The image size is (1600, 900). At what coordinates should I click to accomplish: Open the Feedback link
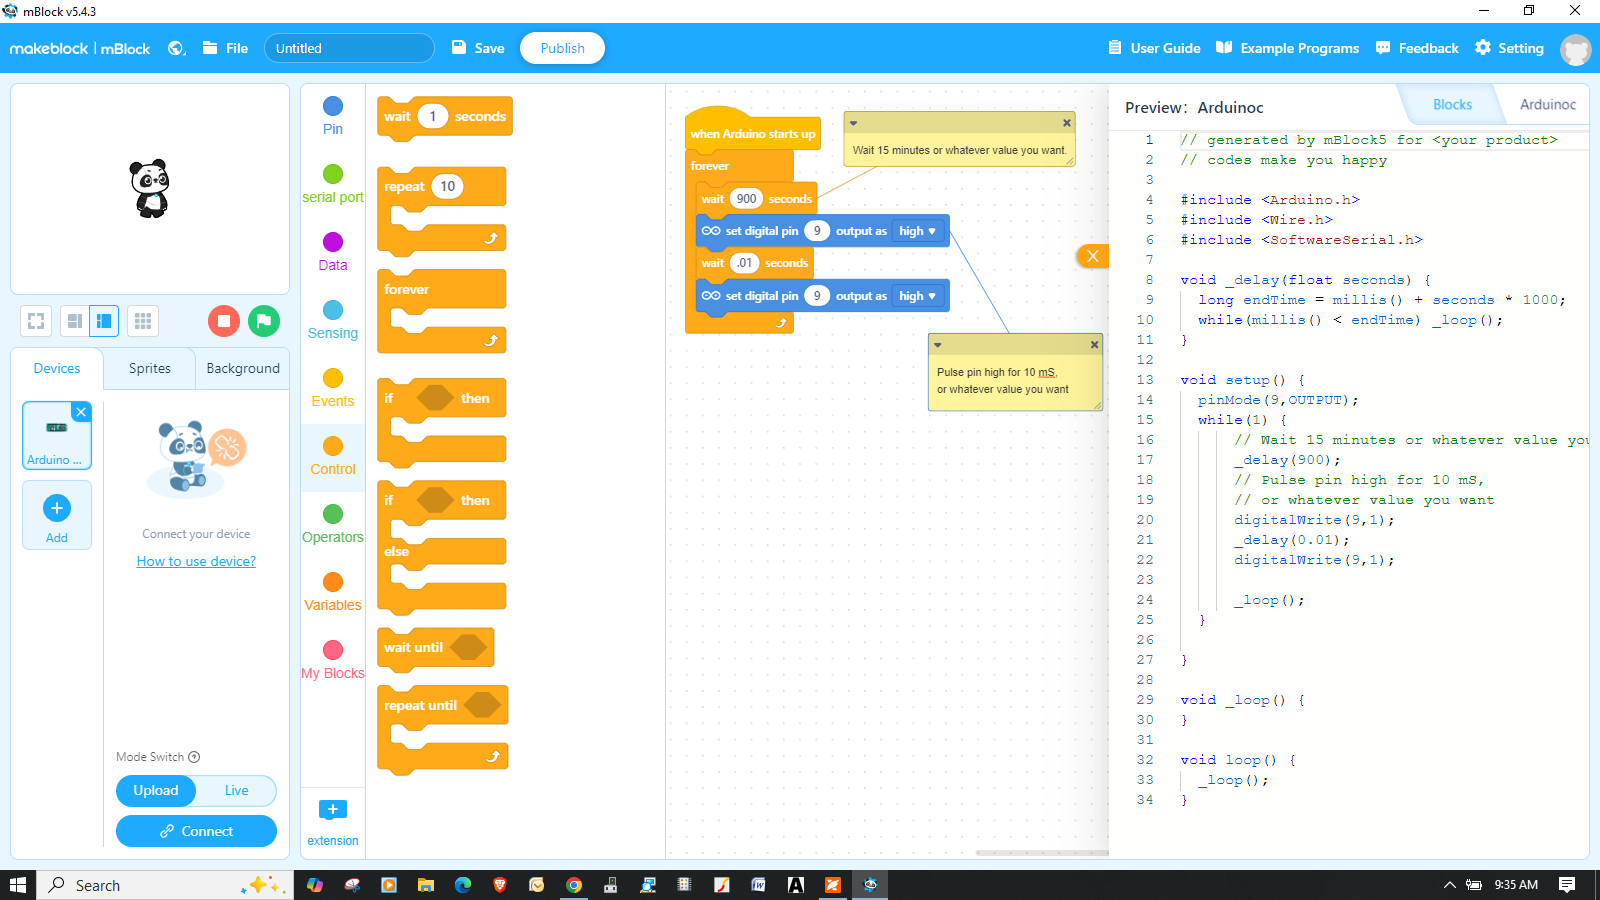1417,48
